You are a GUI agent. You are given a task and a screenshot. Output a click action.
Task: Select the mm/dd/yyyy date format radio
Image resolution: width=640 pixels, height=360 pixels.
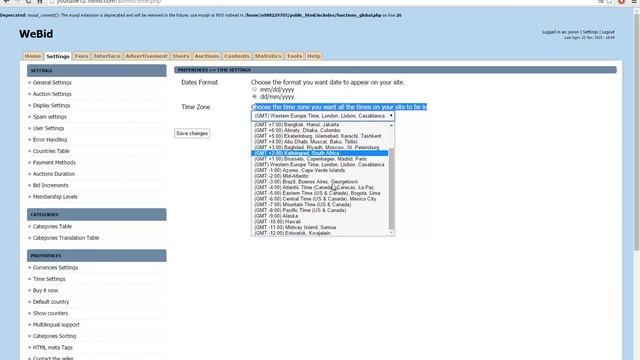point(255,89)
